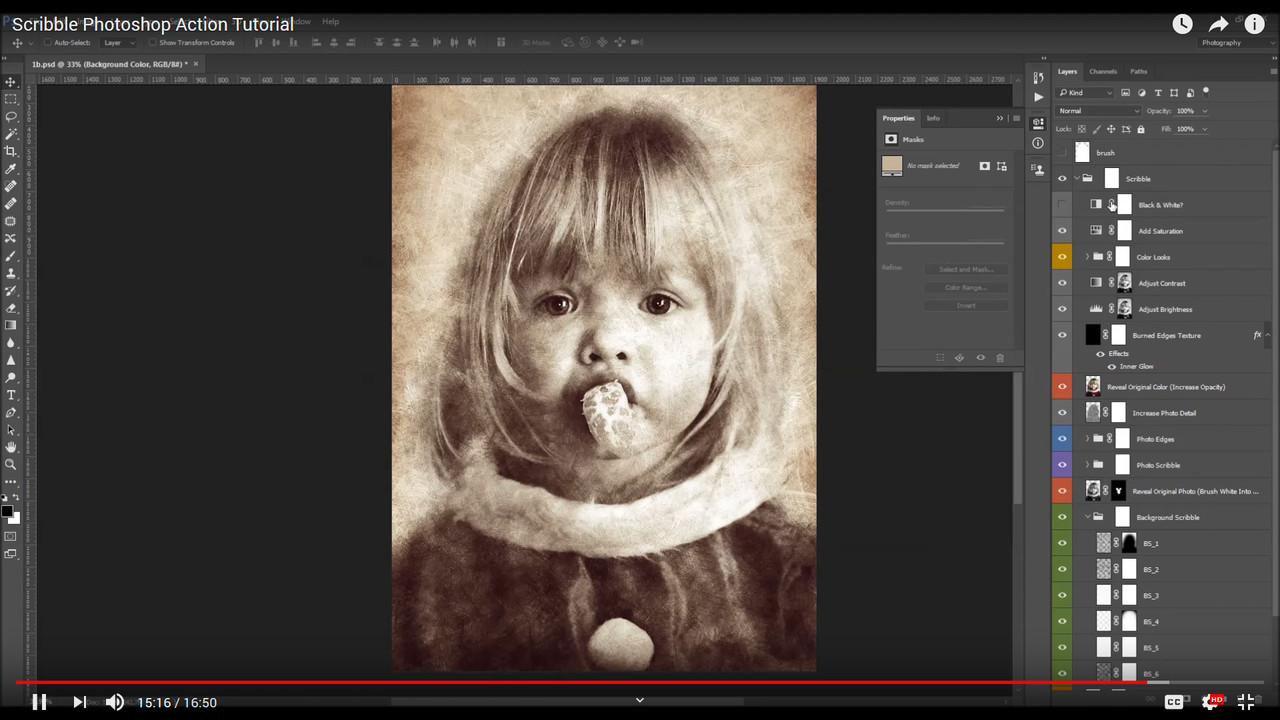Click the Select and Mask button
The height and width of the screenshot is (720, 1280).
point(964,268)
